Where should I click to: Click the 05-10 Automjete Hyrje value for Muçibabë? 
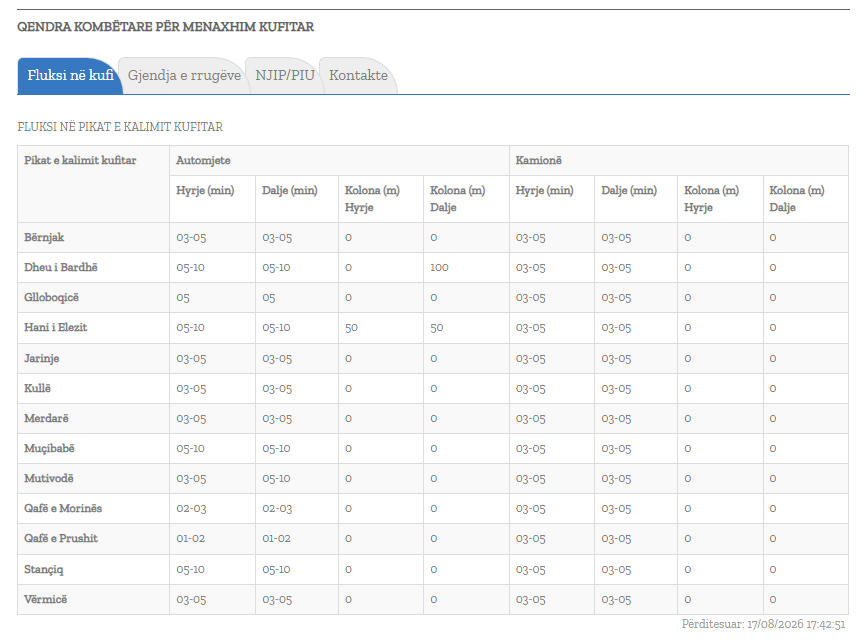(190, 449)
